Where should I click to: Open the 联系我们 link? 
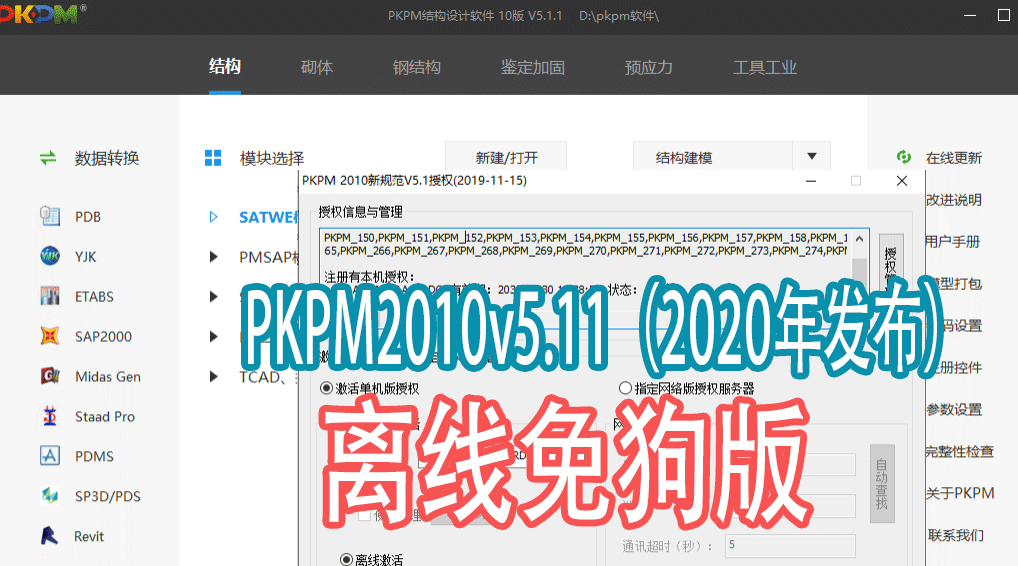955,535
